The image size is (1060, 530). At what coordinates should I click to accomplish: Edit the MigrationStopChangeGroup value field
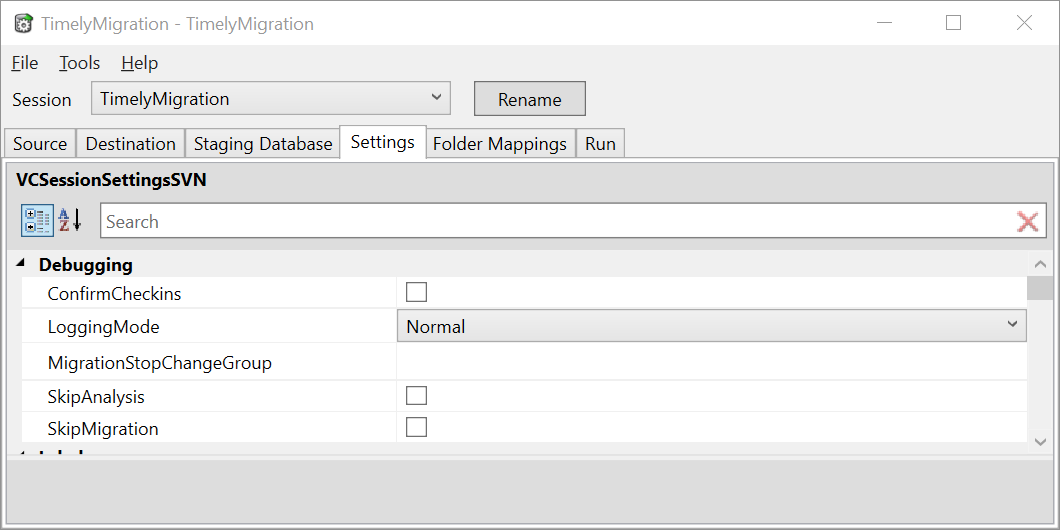tap(711, 362)
